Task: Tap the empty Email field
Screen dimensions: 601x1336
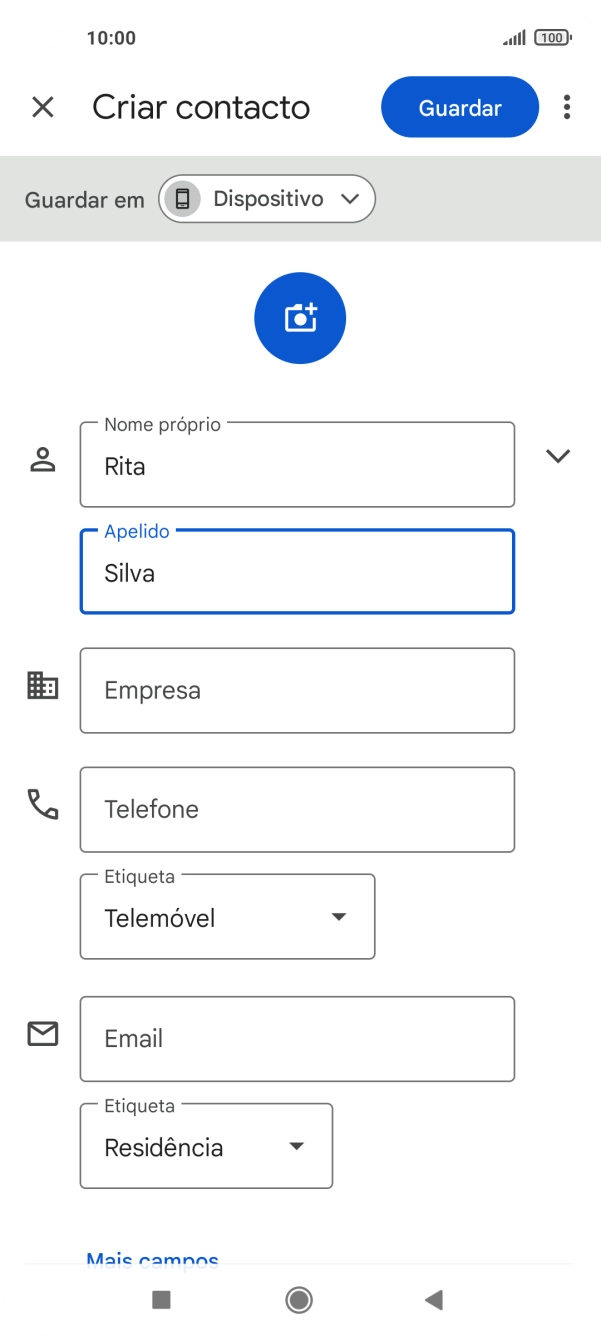Action: [297, 1038]
